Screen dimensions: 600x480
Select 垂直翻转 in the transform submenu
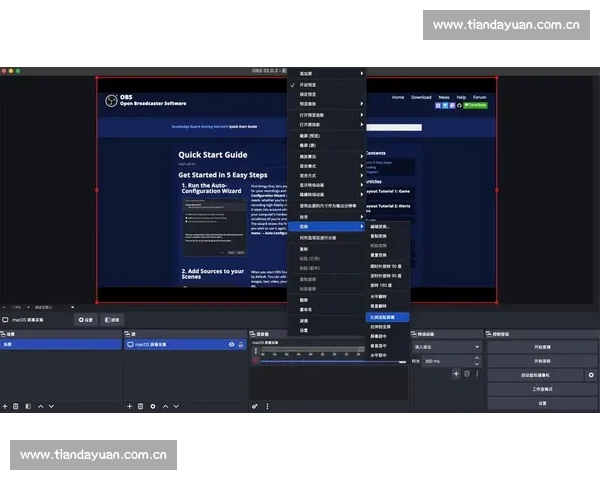388,306
